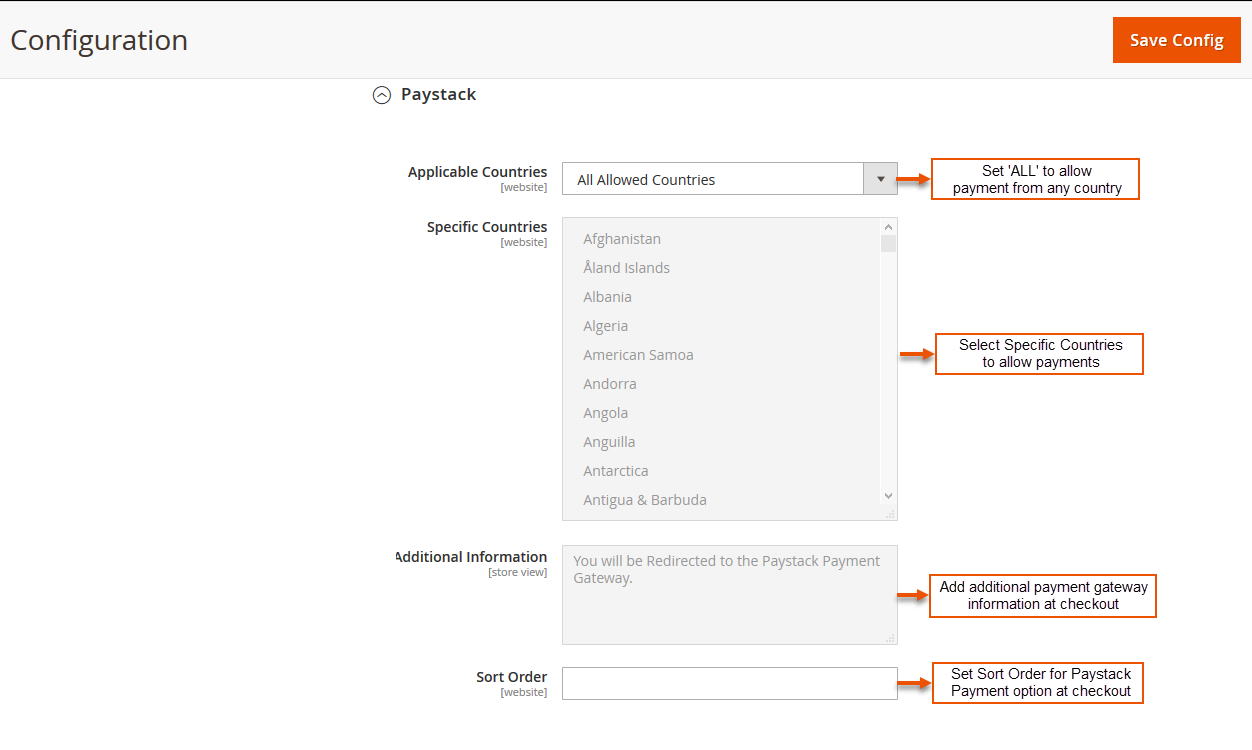Choose Albania from Specific Countries
This screenshot has width=1252, height=750.
point(607,297)
